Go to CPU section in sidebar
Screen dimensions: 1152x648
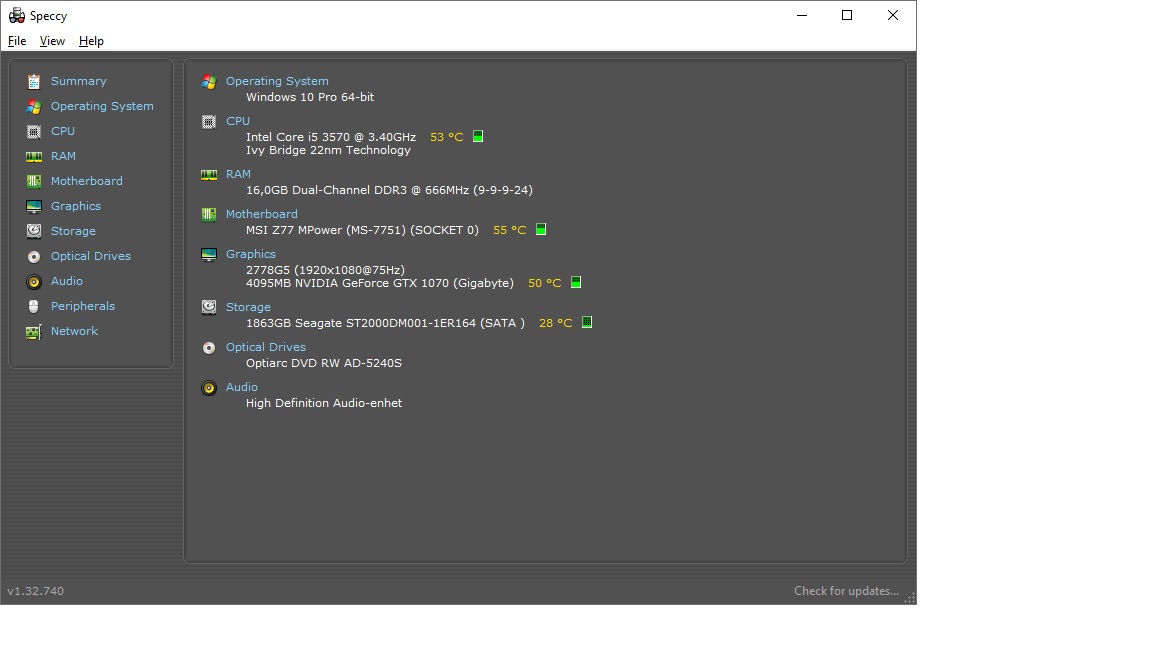62,131
